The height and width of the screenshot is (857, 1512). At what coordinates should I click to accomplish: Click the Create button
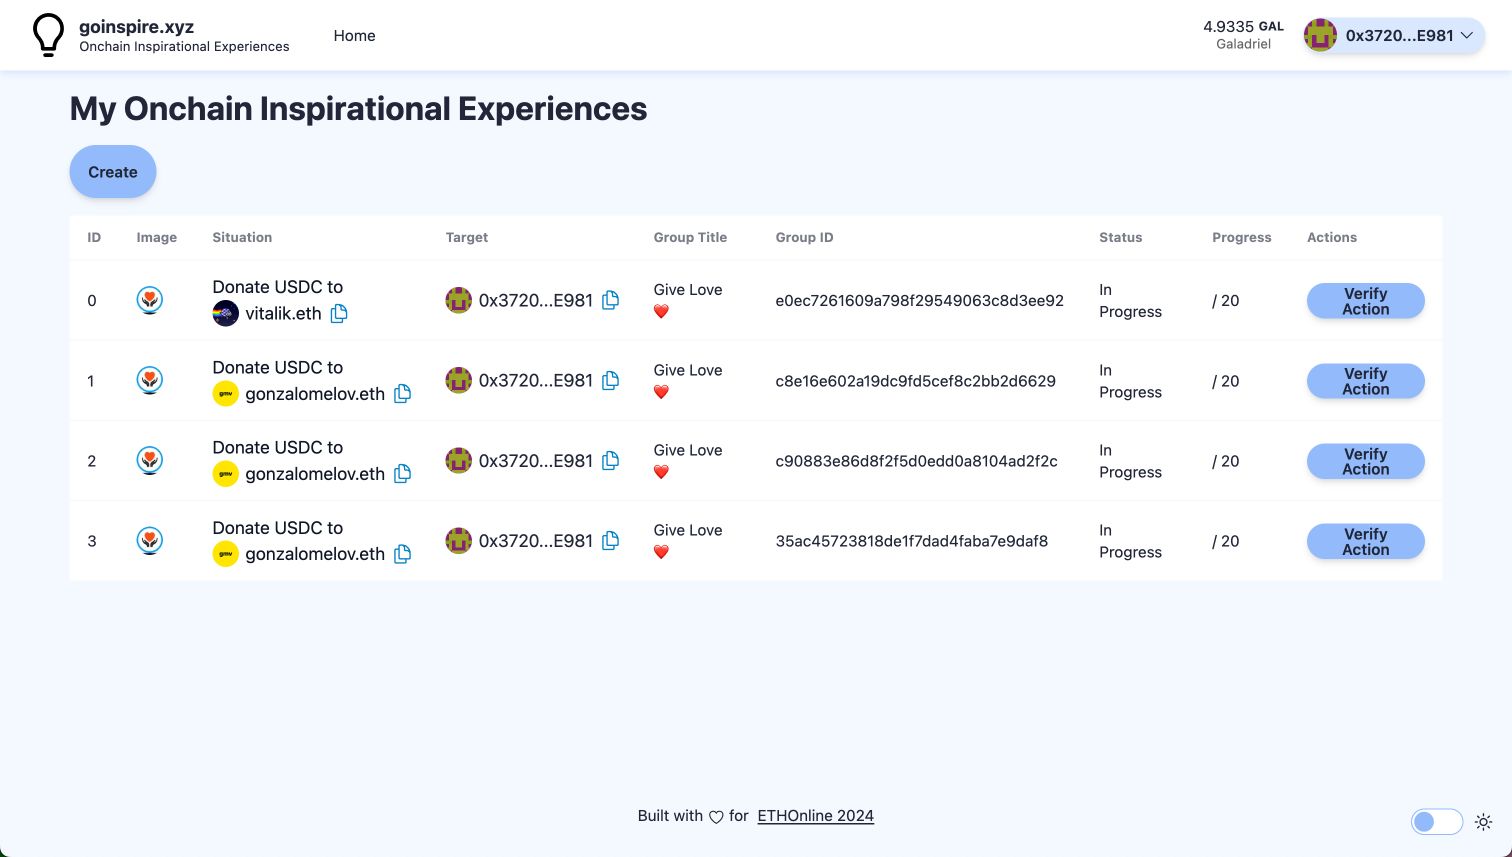113,172
